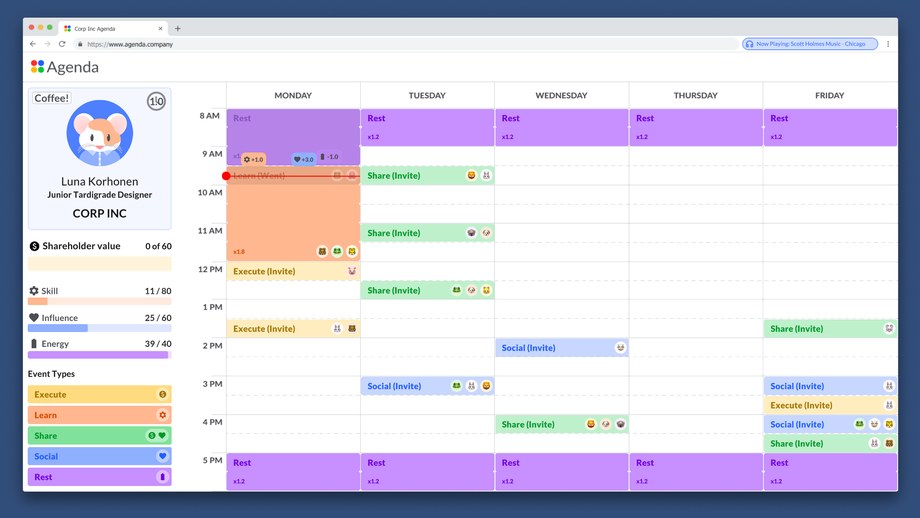Click the Skill gear icon
920x518 pixels.
[34, 291]
